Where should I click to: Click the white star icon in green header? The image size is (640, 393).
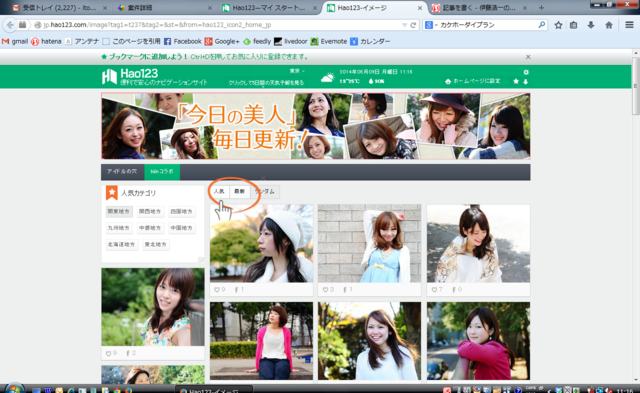516,81
